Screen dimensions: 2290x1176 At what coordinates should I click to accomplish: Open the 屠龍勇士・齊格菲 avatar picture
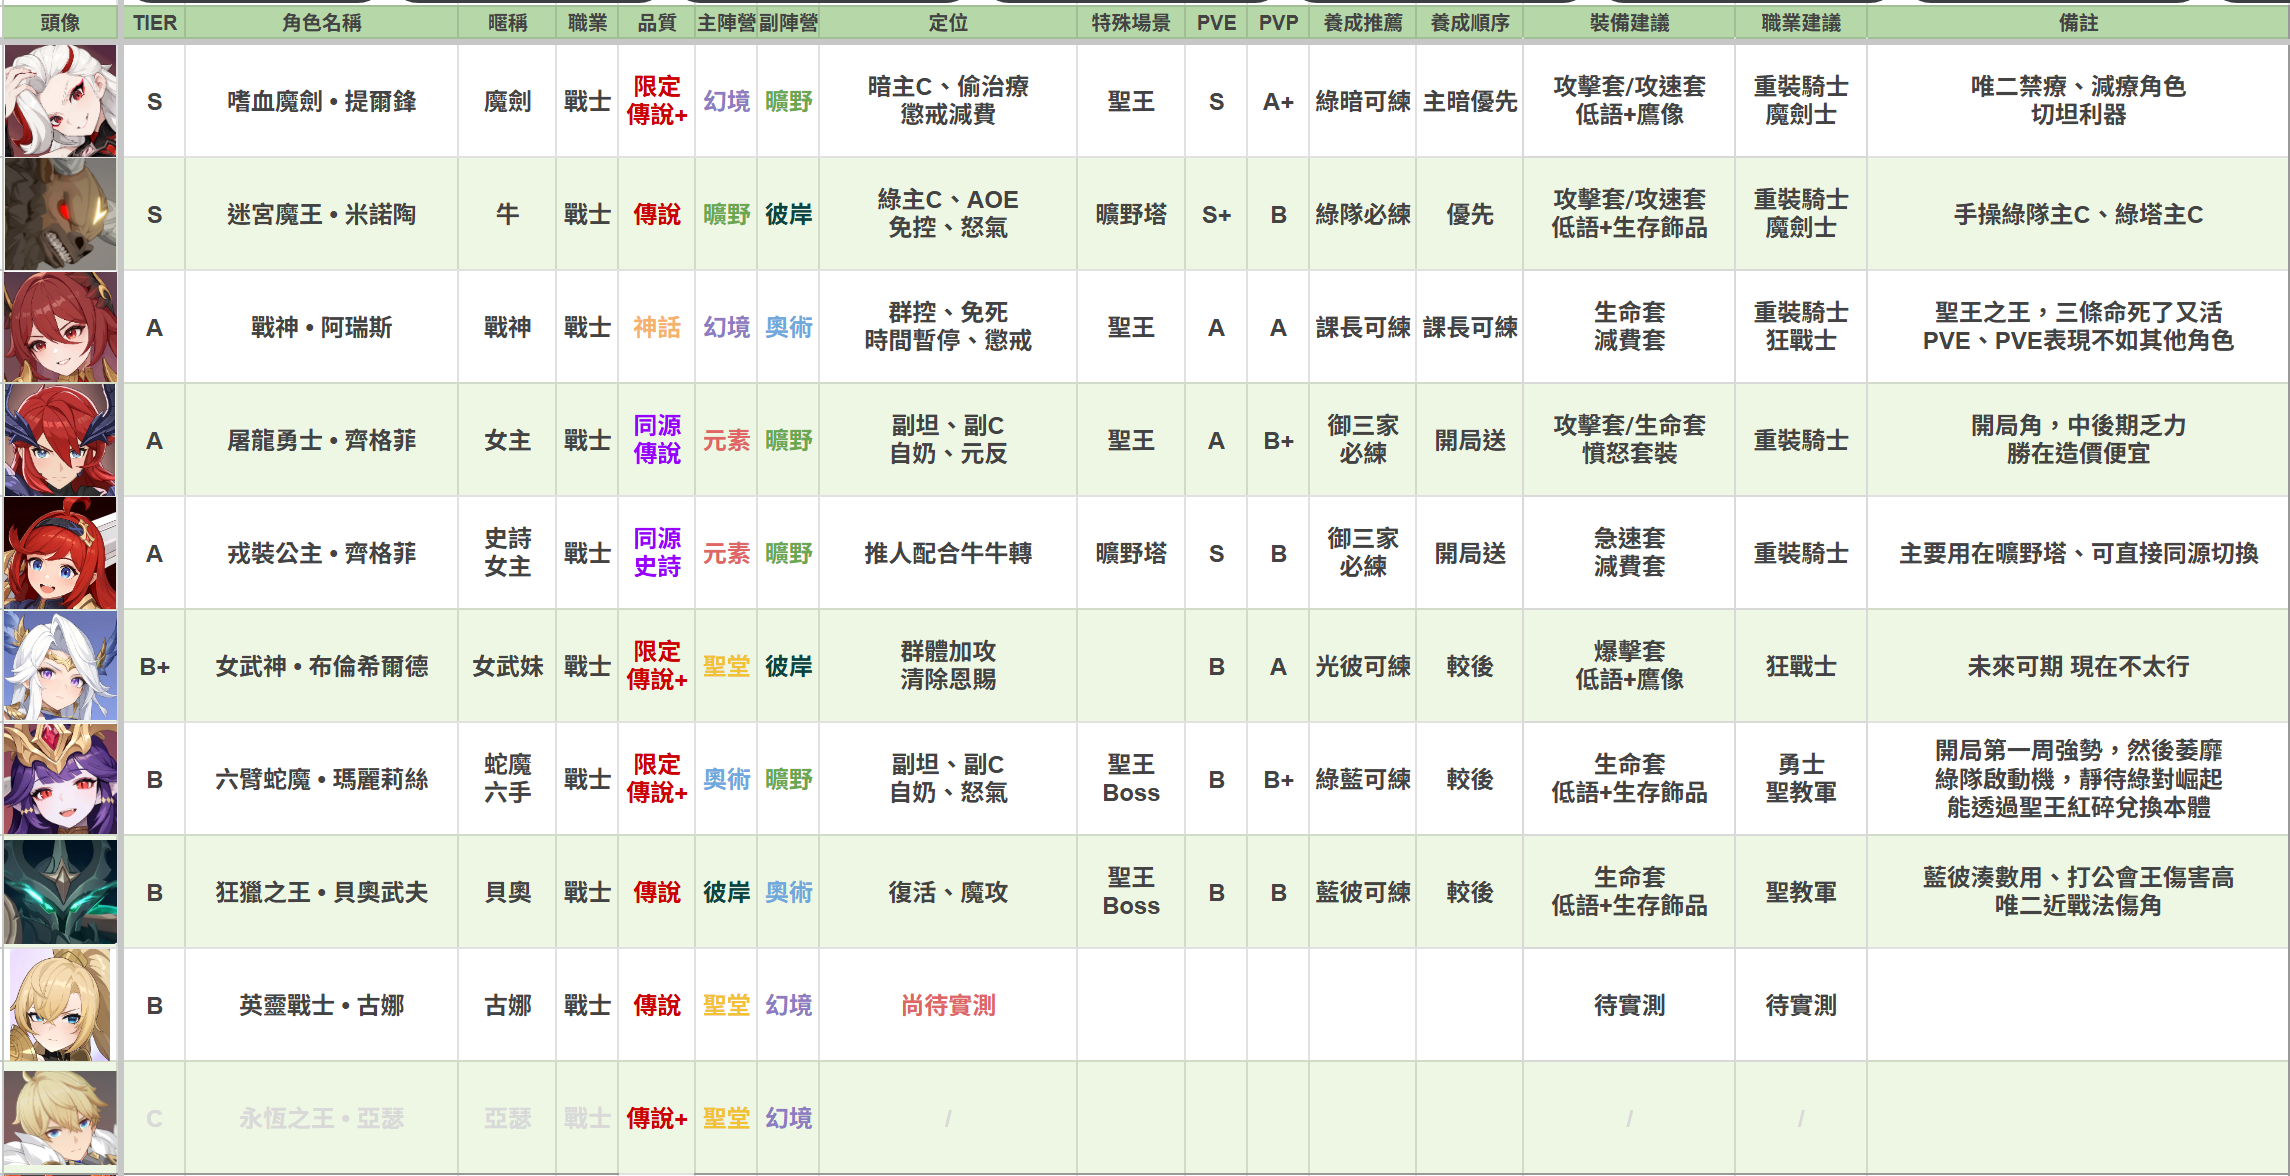[x=60, y=440]
